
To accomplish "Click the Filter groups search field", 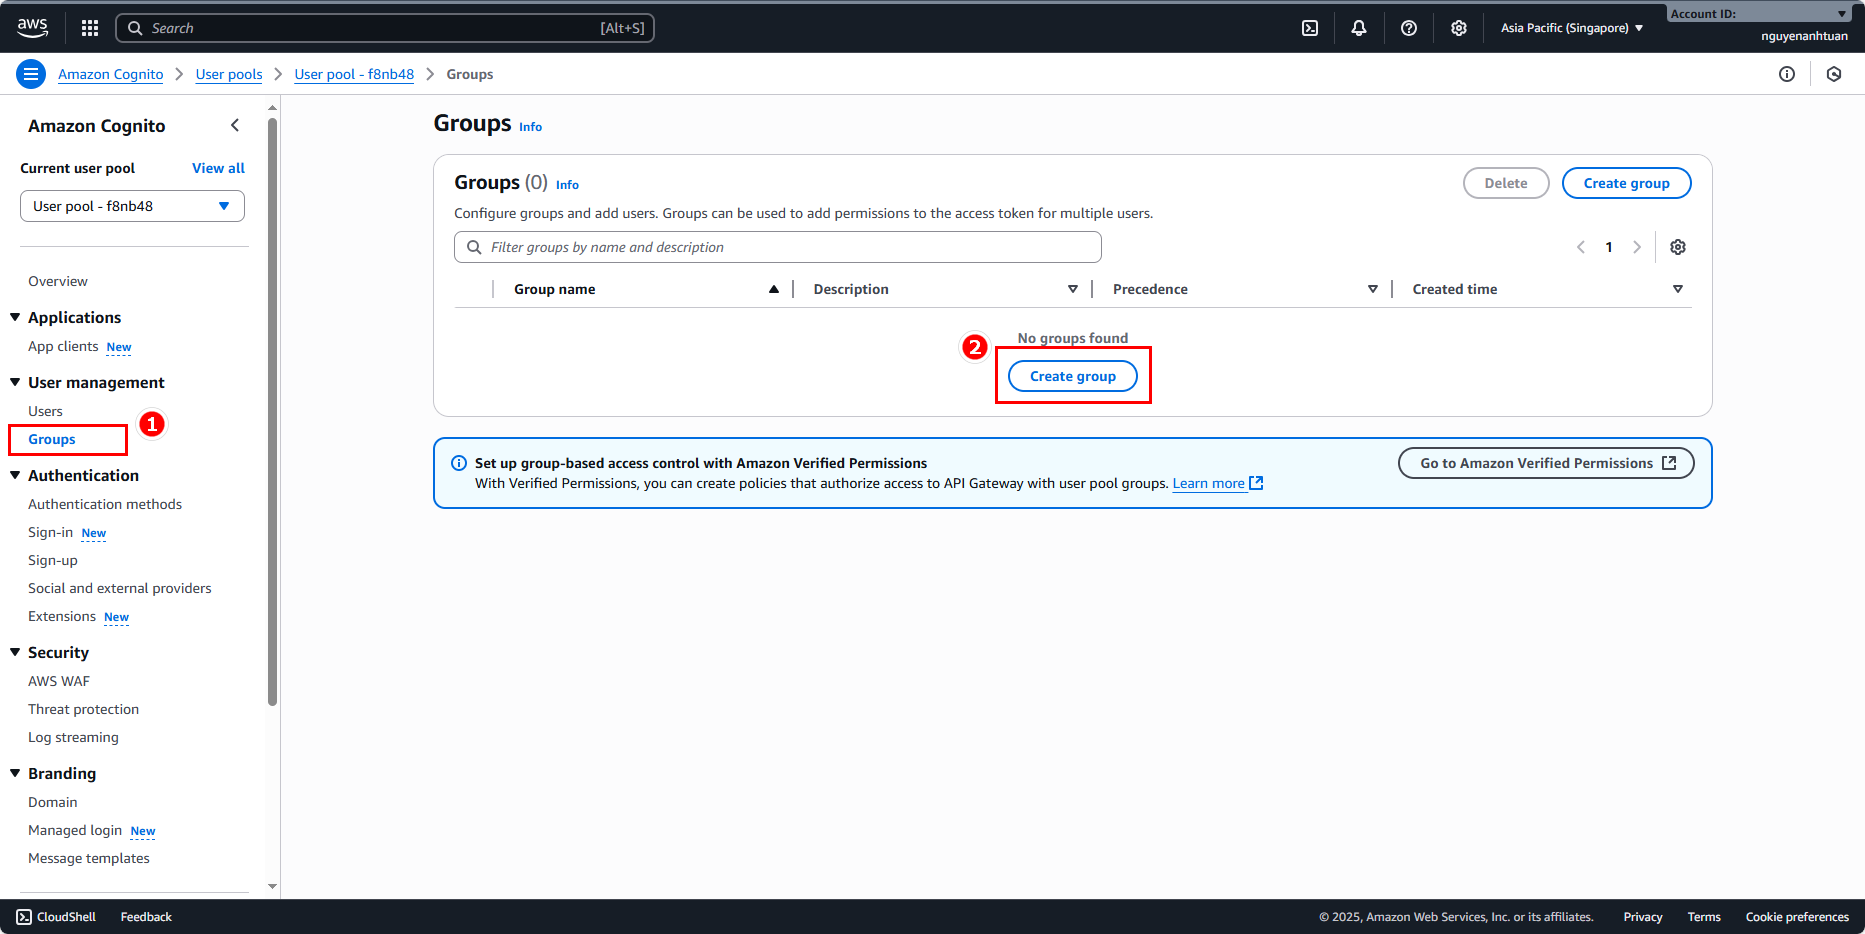I will click(x=778, y=247).
